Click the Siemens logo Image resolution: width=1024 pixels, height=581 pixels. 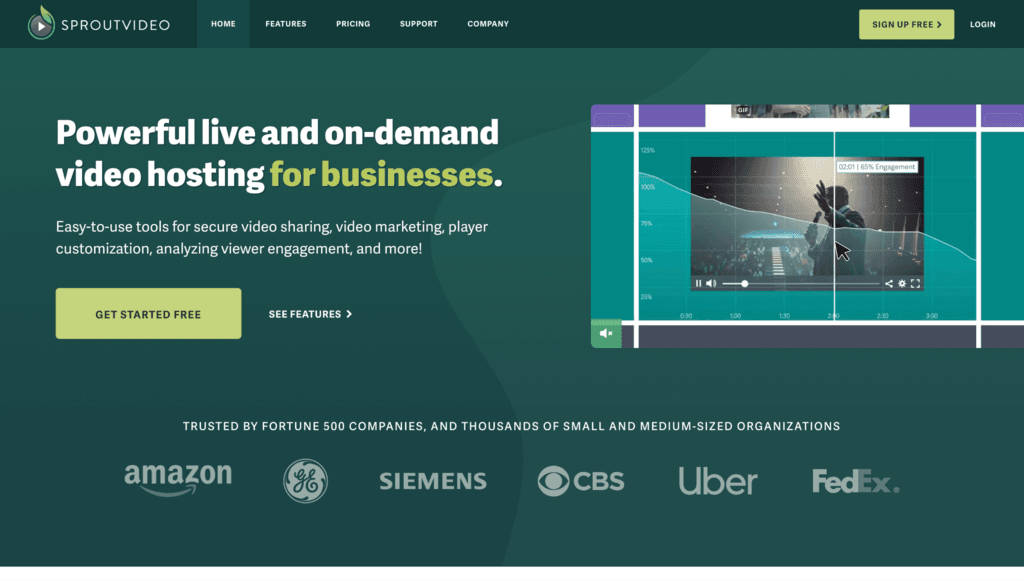point(433,481)
